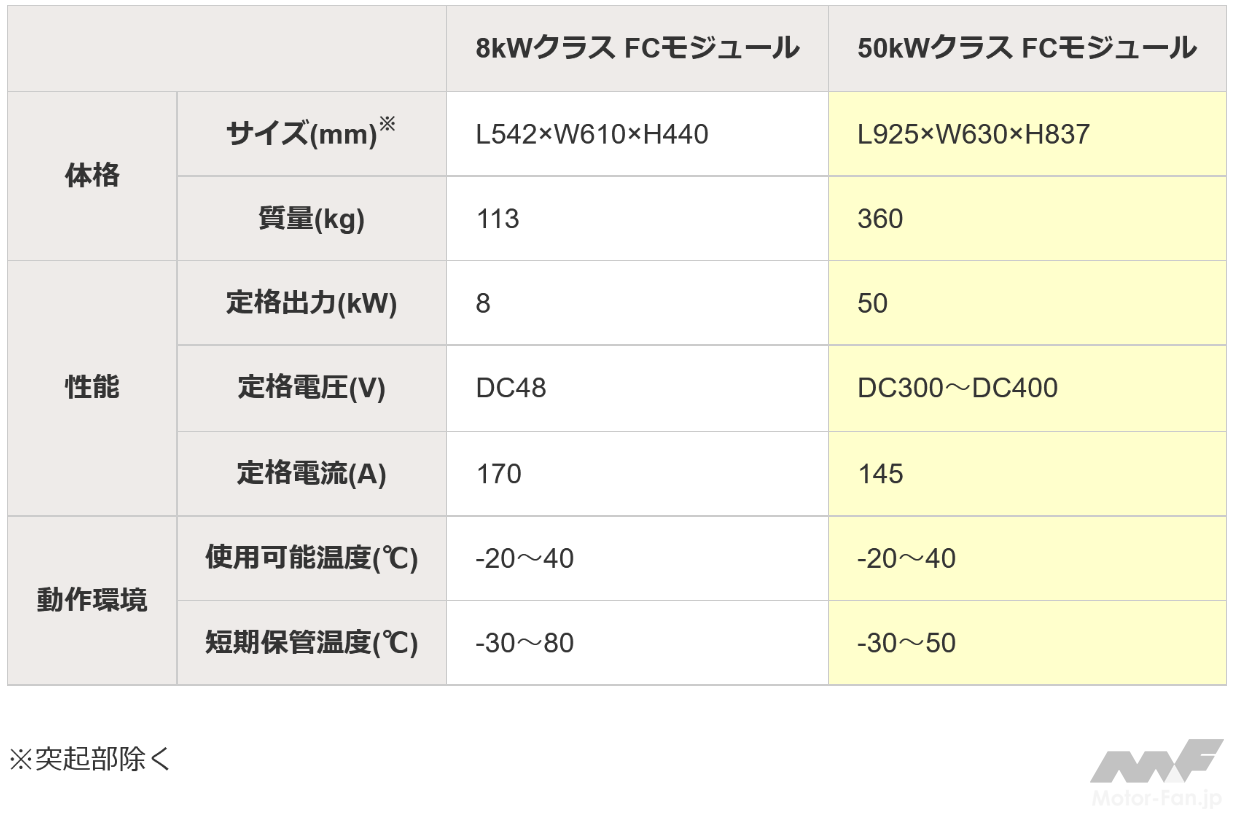Click the 定格出力(kW) row label
This screenshot has width=1234, height=819.
(311, 303)
